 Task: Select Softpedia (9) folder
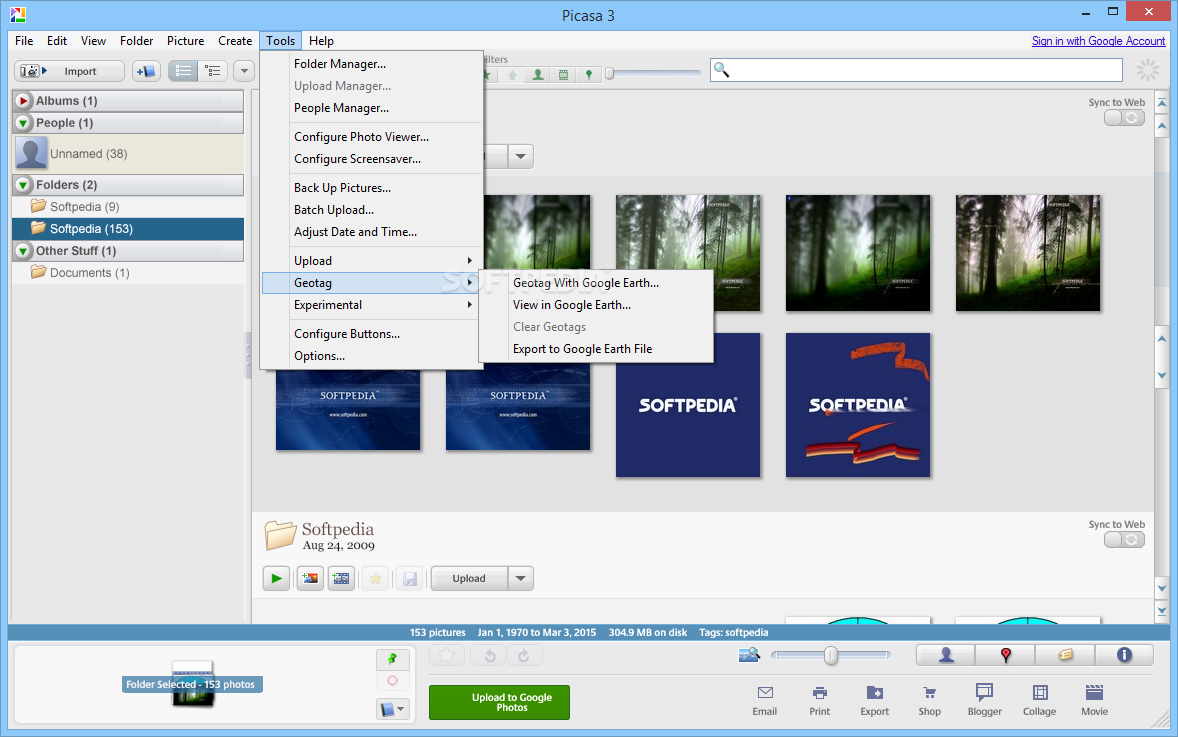pos(128,207)
